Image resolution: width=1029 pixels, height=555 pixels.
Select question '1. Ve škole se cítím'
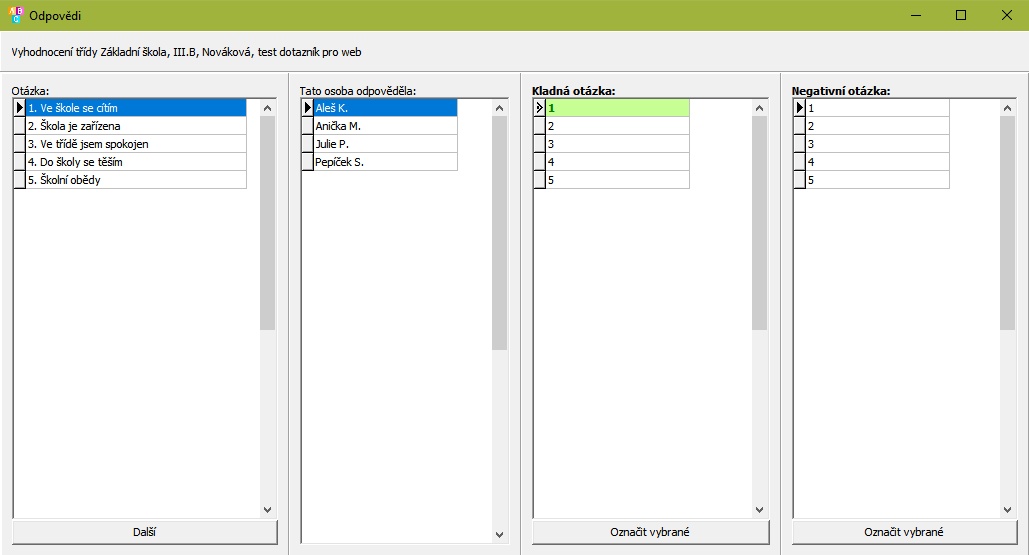[136, 108]
